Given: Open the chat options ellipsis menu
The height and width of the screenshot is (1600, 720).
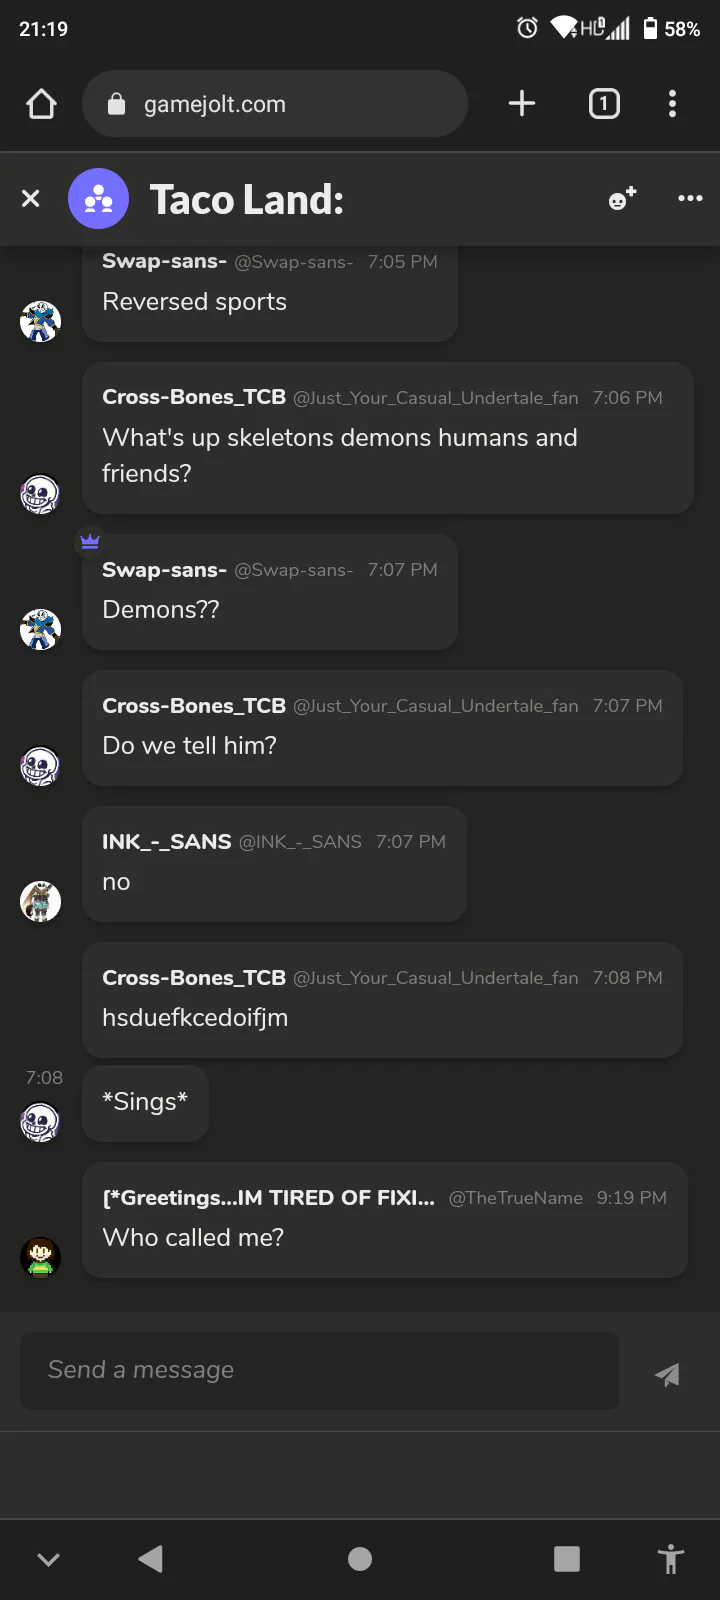Looking at the screenshot, I should pos(690,199).
